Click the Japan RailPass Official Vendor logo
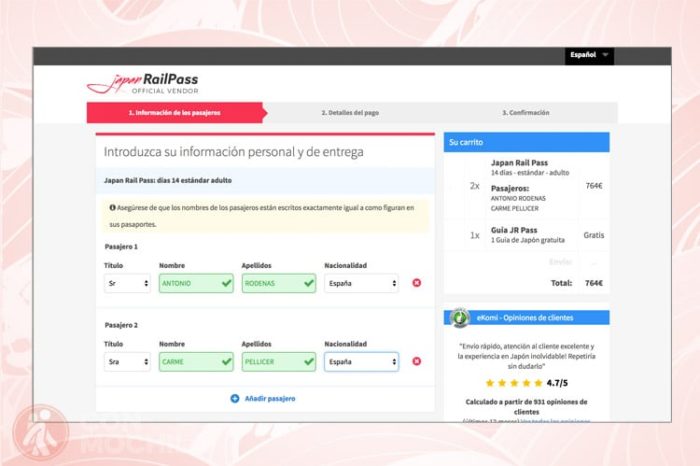 (x=142, y=83)
